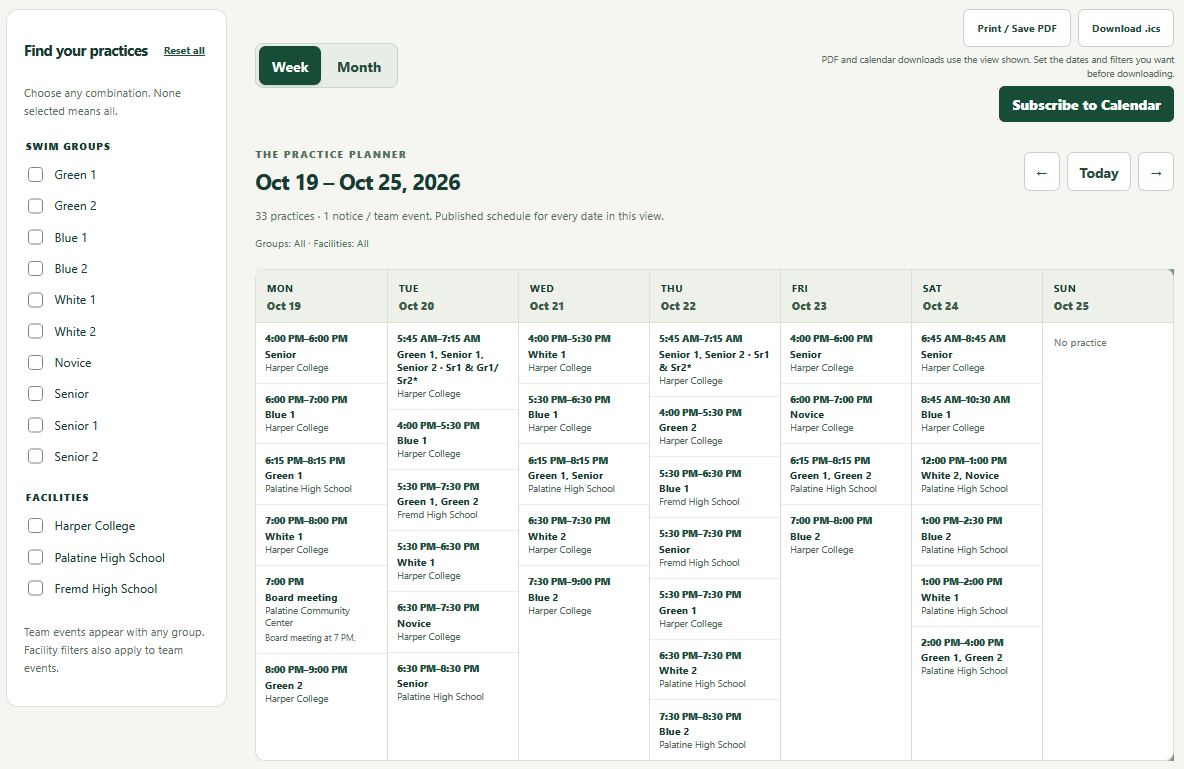This screenshot has height=769, width=1184.
Task: Select the Senior group checkbox
Action: (35, 394)
